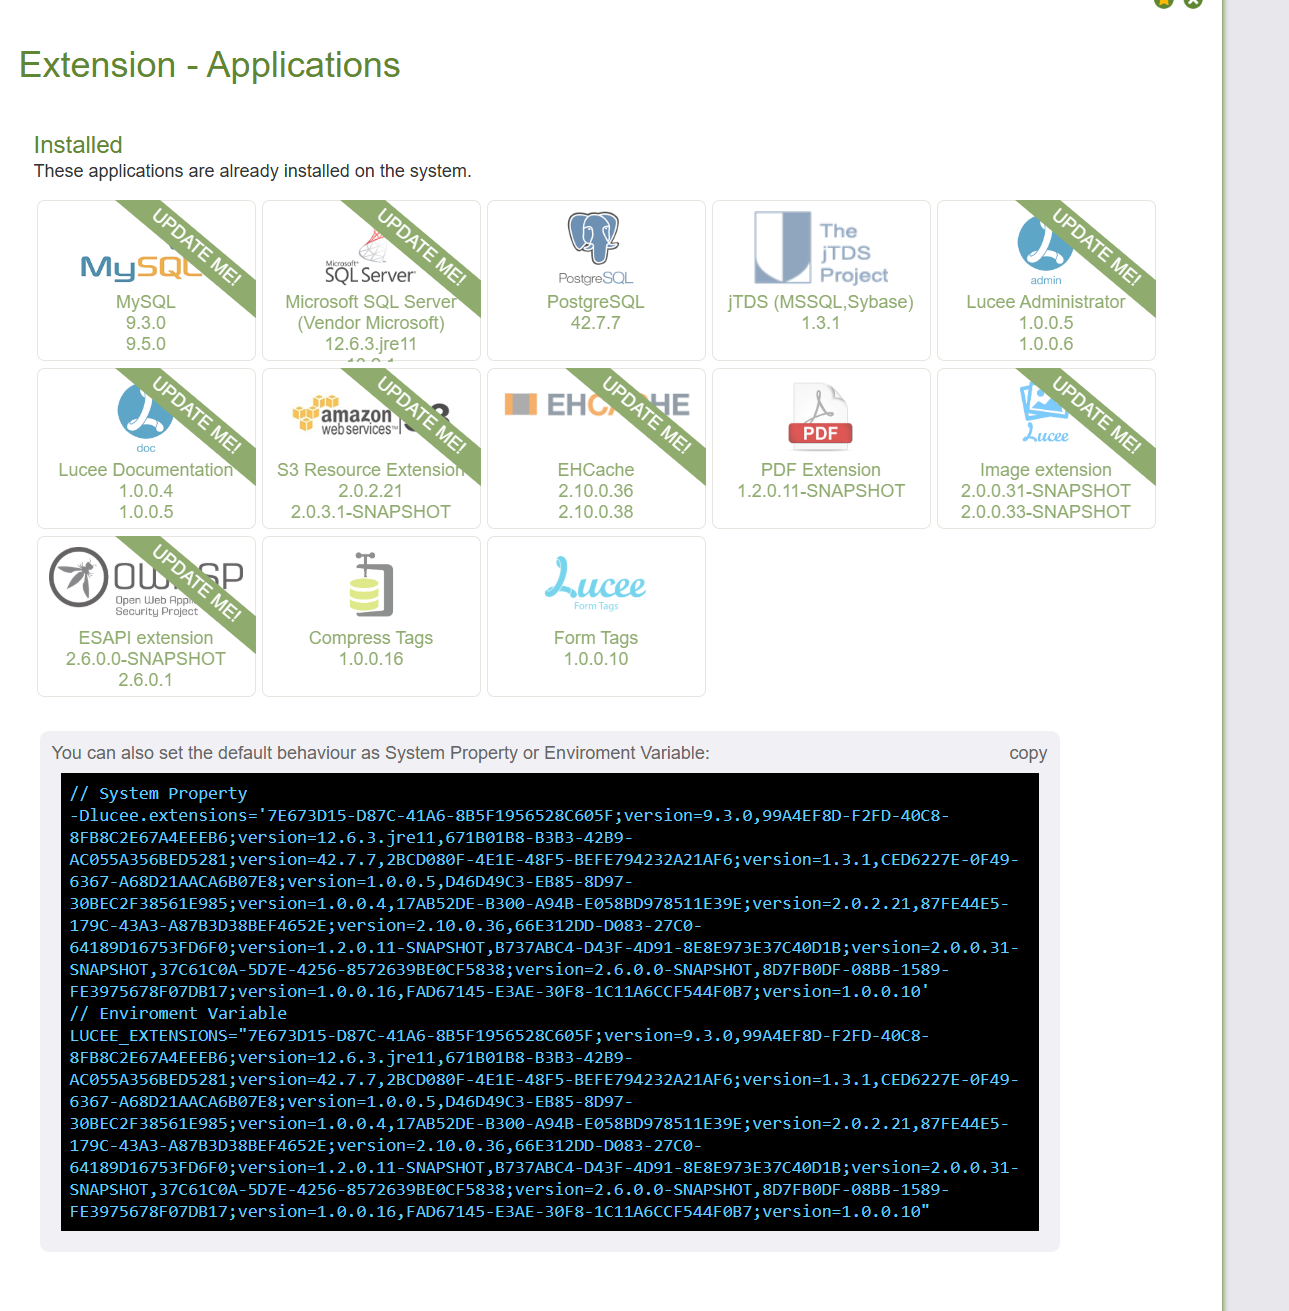Click the PostgreSQL 42.7.7 version text
1289x1311 pixels.
(x=595, y=323)
